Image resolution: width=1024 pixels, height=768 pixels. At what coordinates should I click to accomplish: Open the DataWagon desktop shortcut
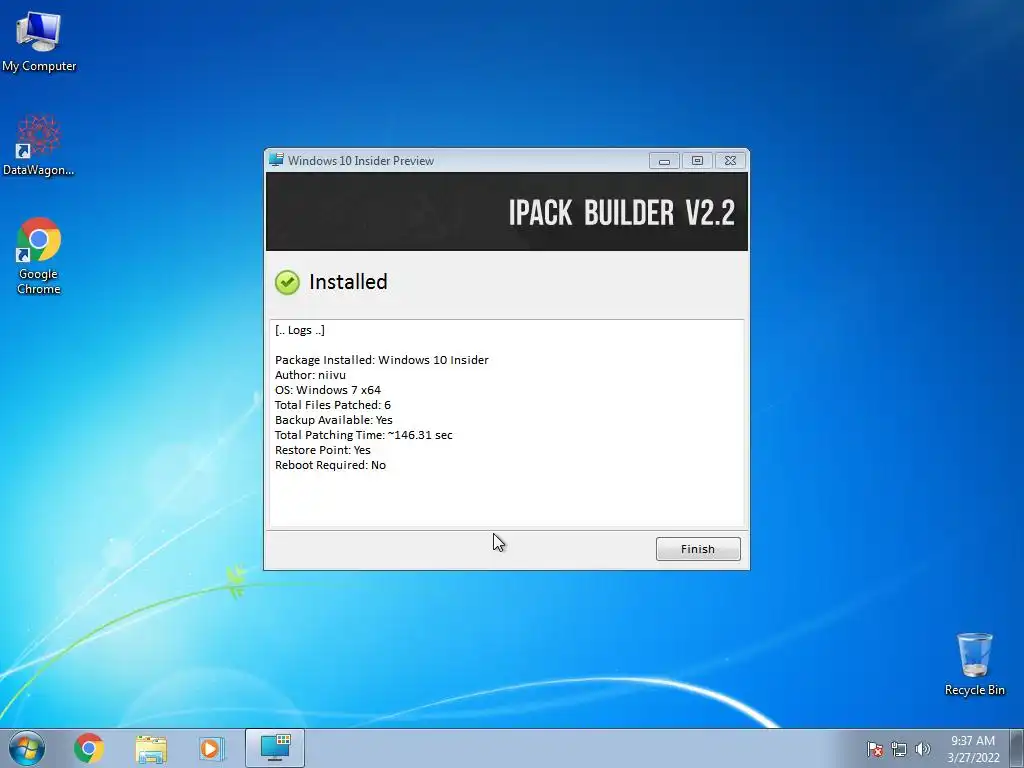click(x=39, y=145)
